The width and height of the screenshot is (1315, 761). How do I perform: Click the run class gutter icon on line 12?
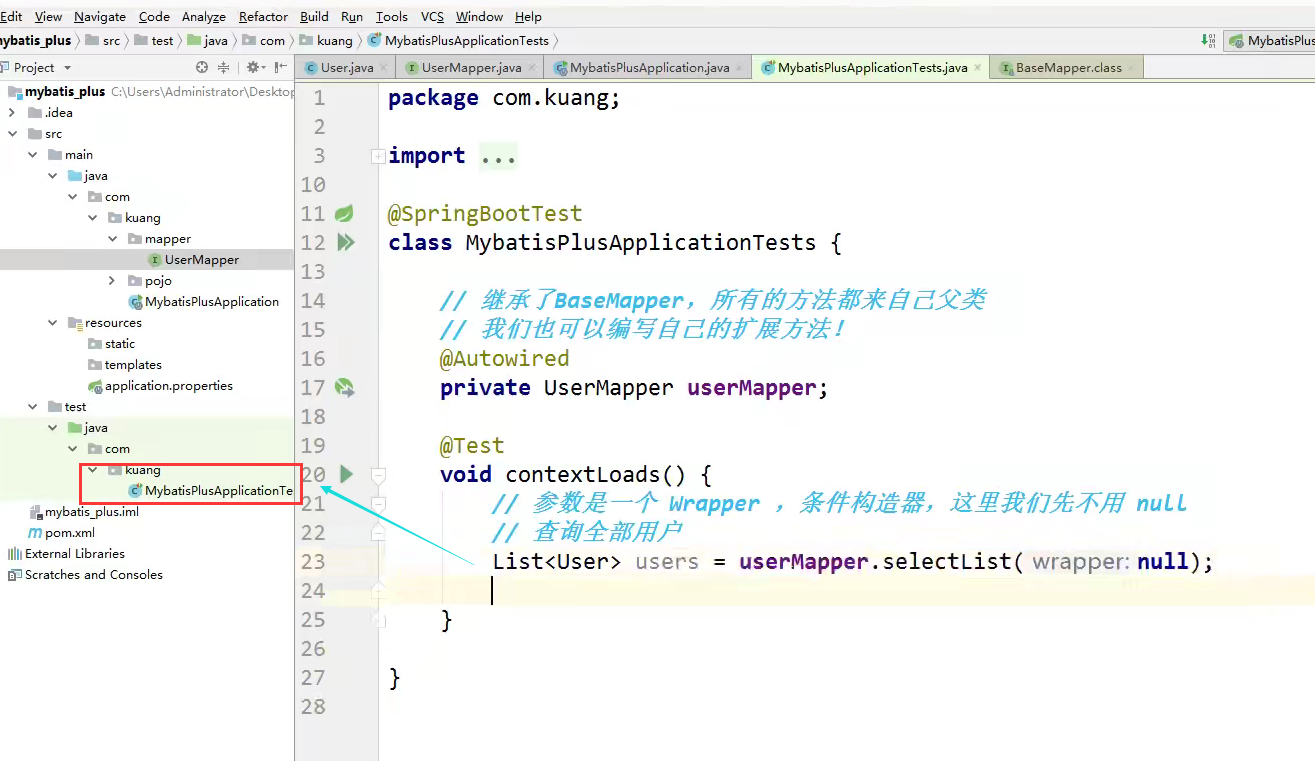pyautogui.click(x=346, y=242)
